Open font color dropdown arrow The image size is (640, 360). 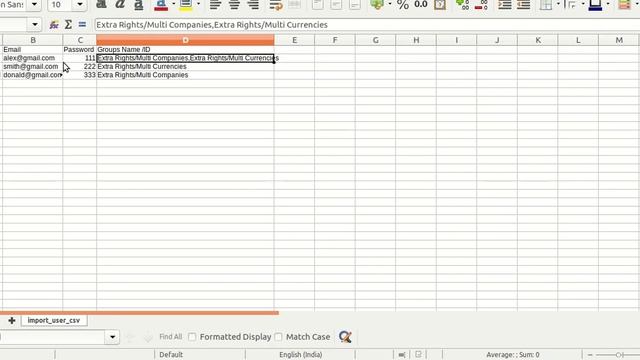pyautogui.click(x=173, y=4)
